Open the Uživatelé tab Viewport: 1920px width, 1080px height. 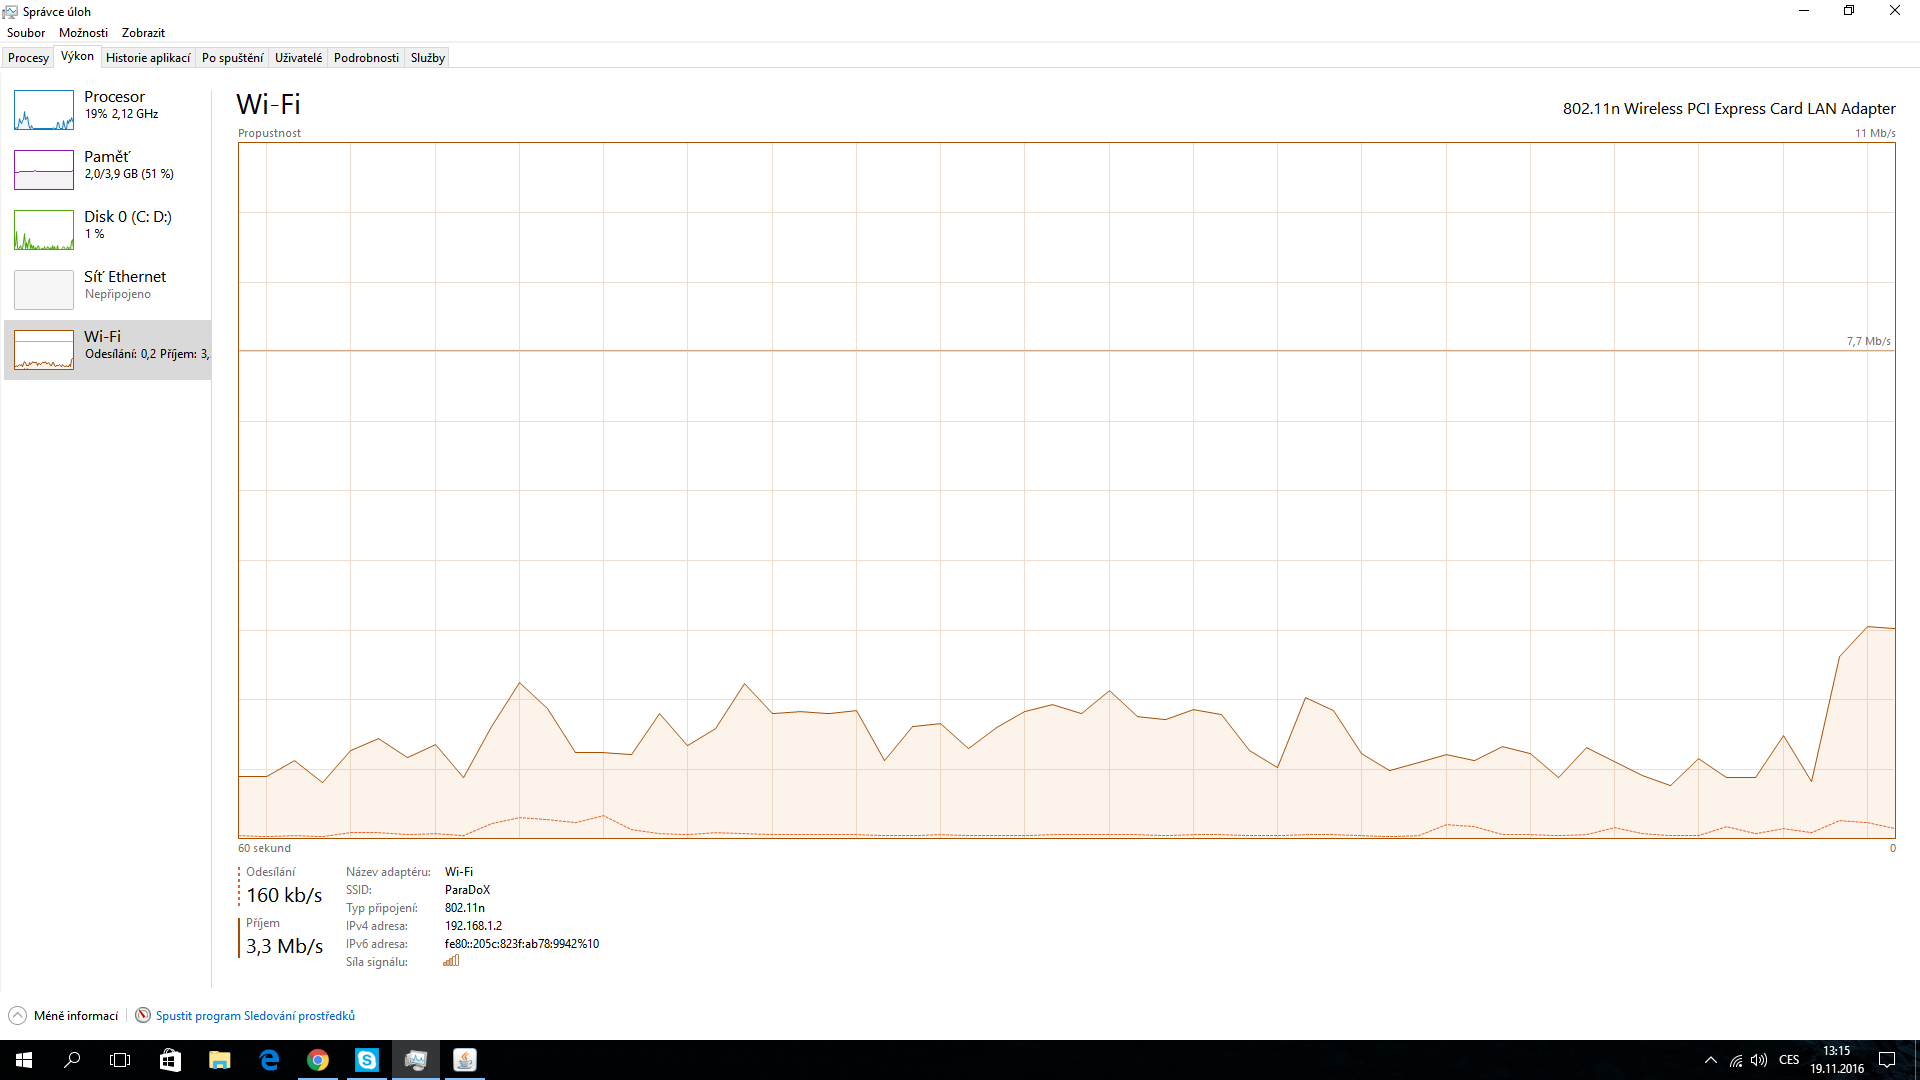[x=298, y=58]
